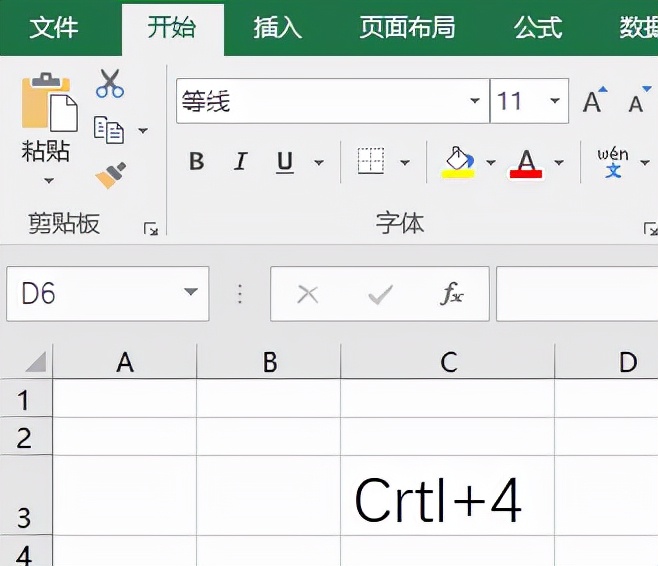Click the 粘贴 paste button label
The height and width of the screenshot is (566, 658).
click(x=45, y=151)
